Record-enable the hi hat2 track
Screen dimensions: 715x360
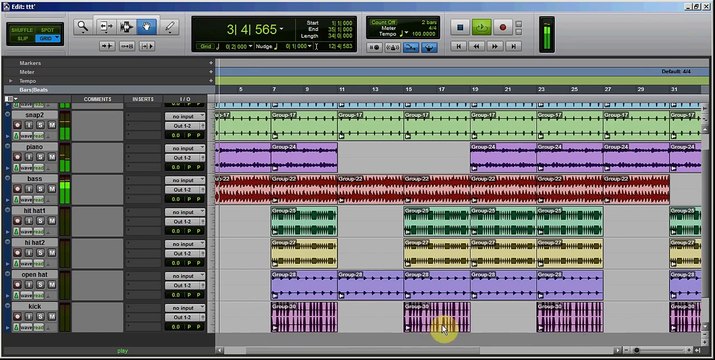17,253
